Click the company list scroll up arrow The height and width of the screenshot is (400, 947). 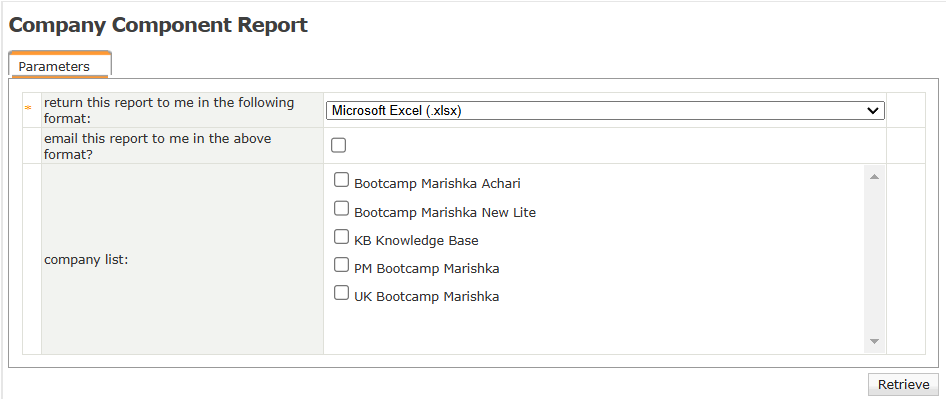click(x=874, y=177)
